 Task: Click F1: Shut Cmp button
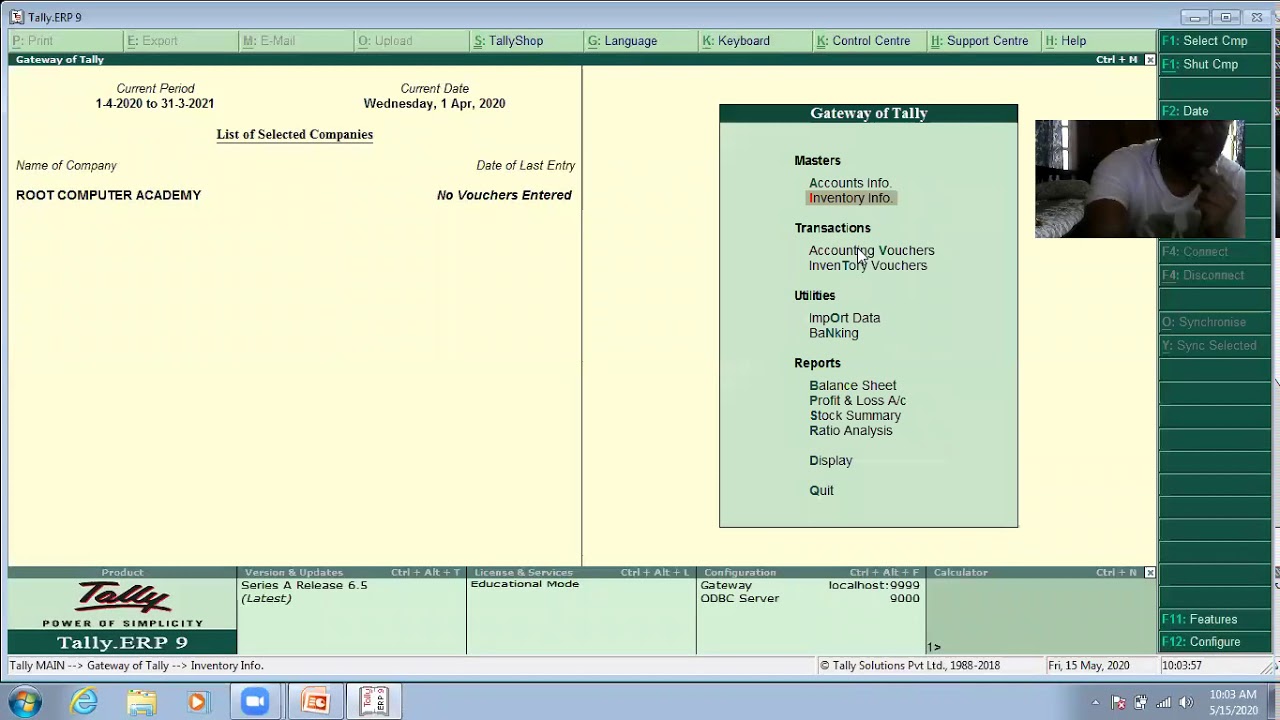(x=1214, y=64)
